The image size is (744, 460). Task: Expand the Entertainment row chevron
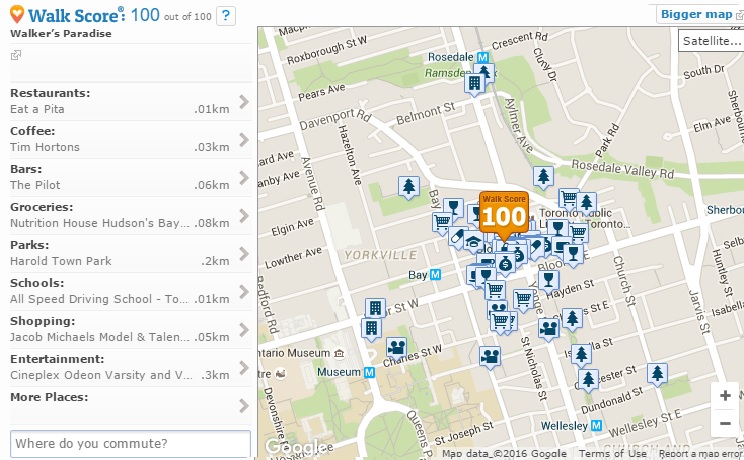[244, 367]
